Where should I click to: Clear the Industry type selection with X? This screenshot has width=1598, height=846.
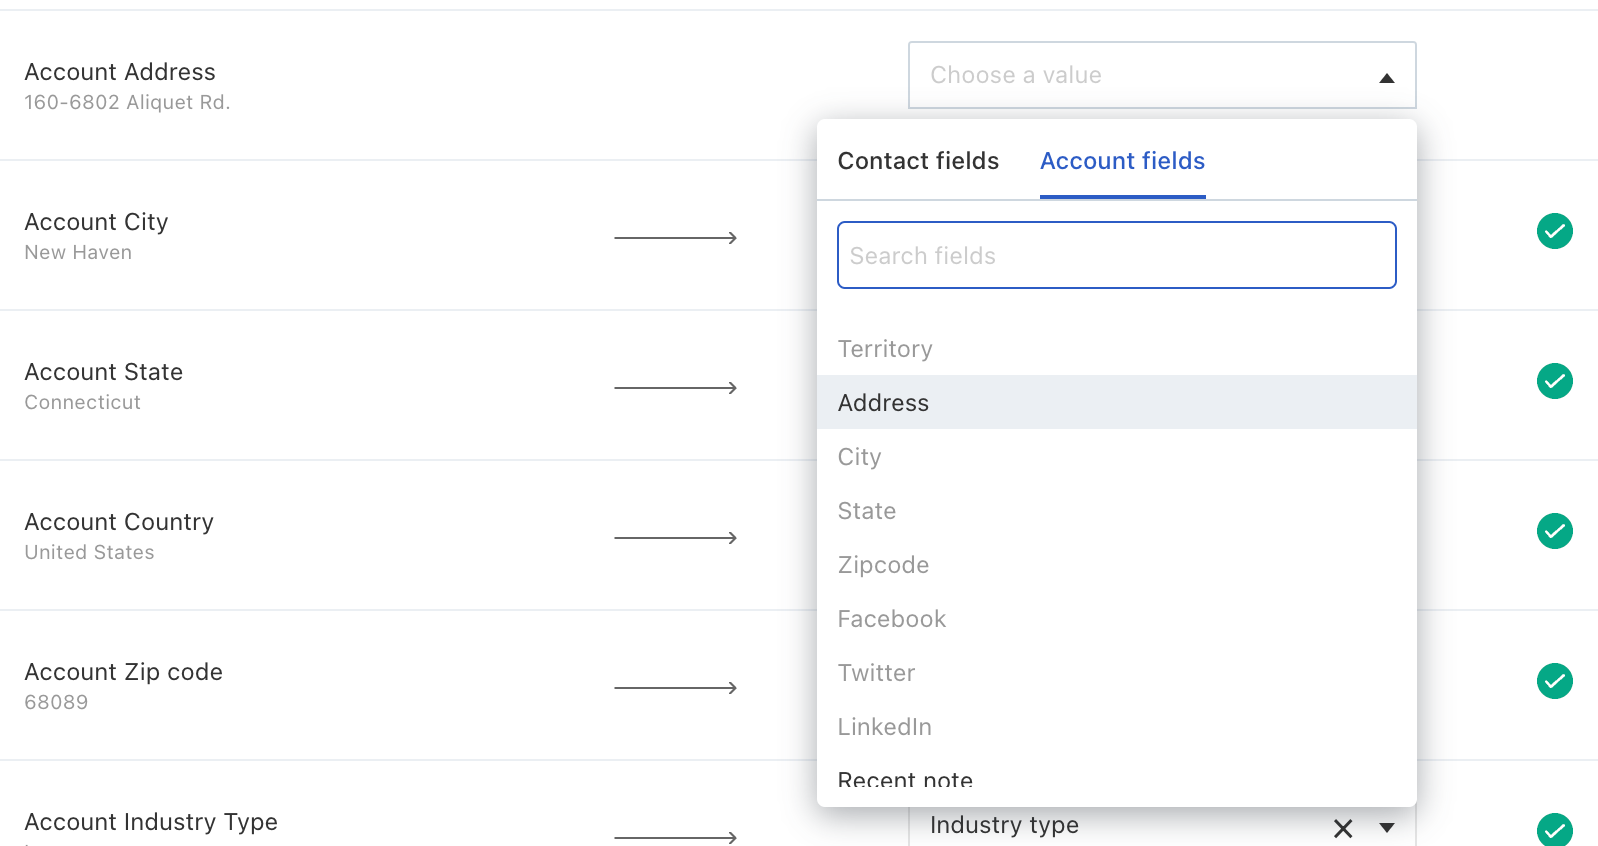[x=1343, y=828]
